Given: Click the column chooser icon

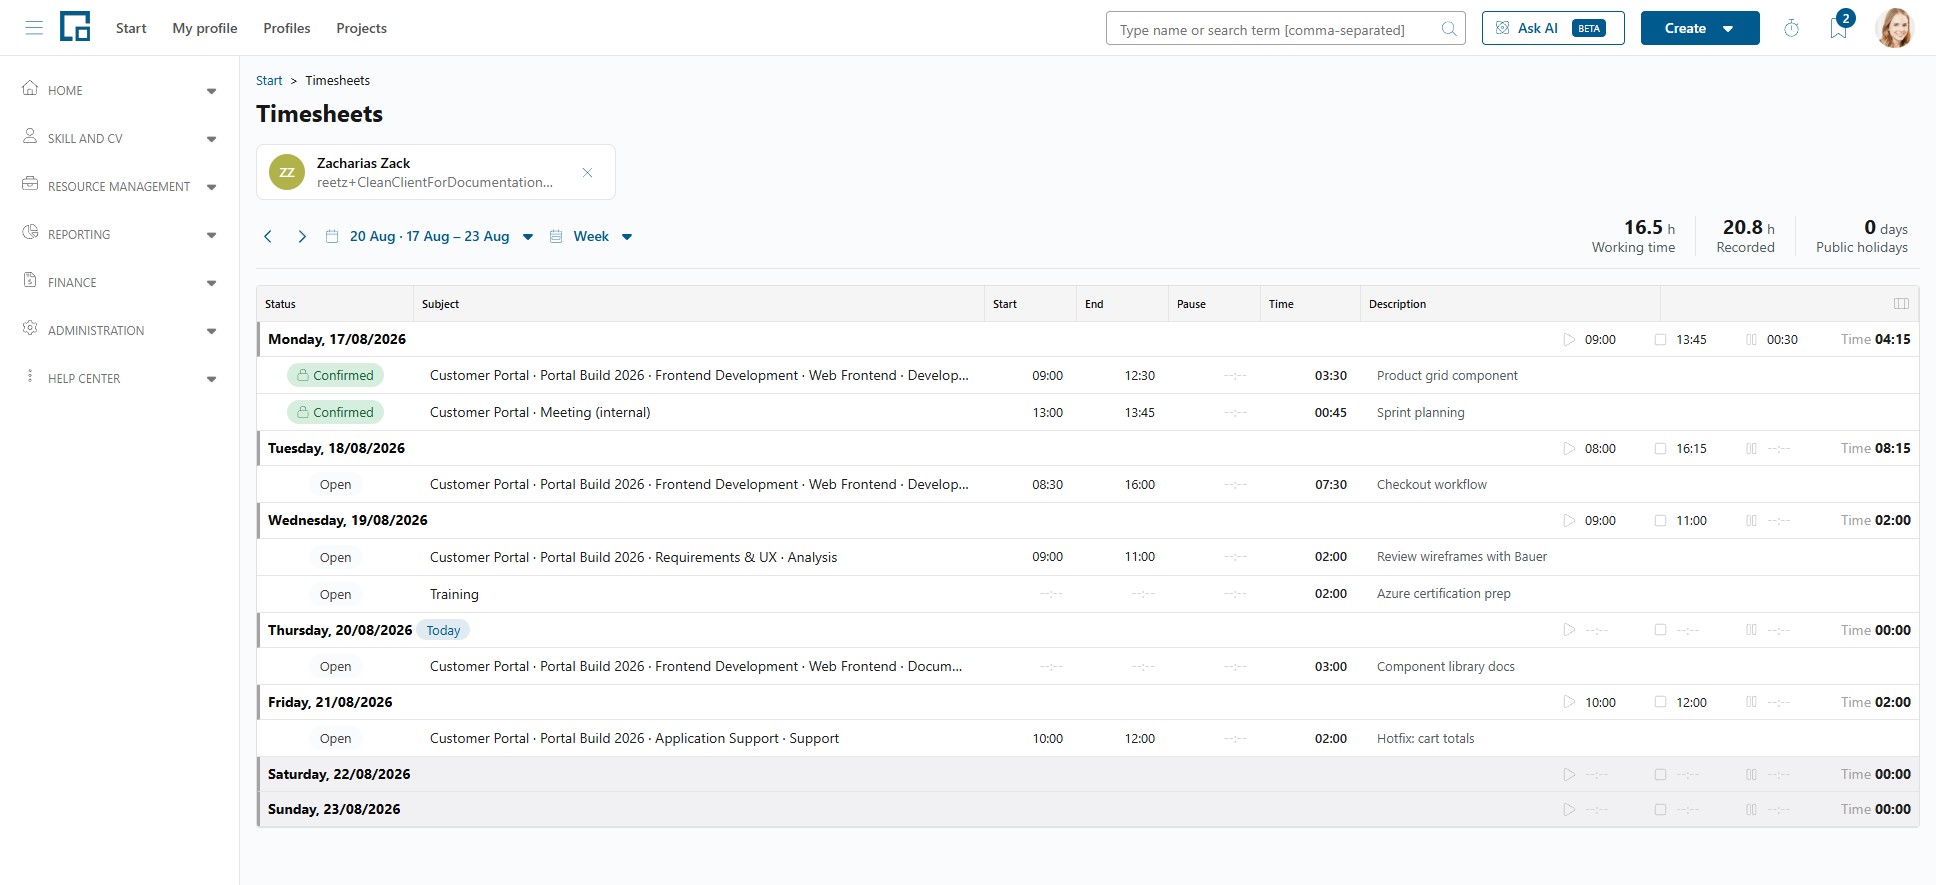Looking at the screenshot, I should pos(1901,304).
